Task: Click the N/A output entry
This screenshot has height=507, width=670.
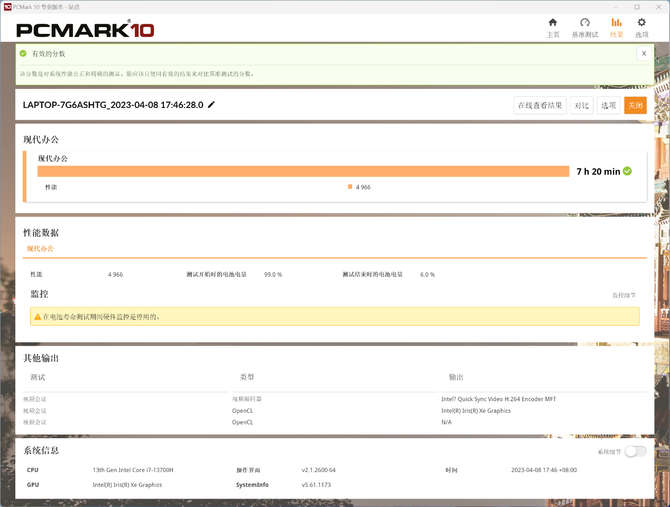Action: click(447, 422)
